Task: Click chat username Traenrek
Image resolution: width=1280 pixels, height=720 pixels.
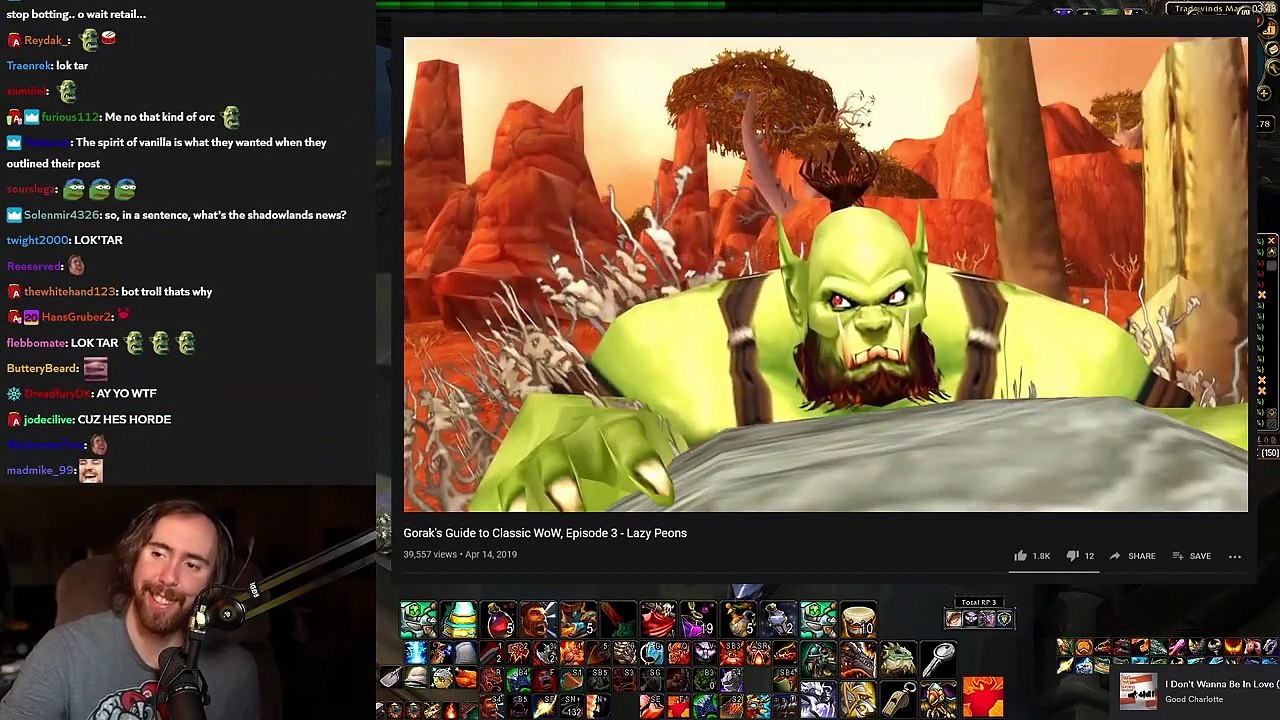Action: (x=29, y=65)
